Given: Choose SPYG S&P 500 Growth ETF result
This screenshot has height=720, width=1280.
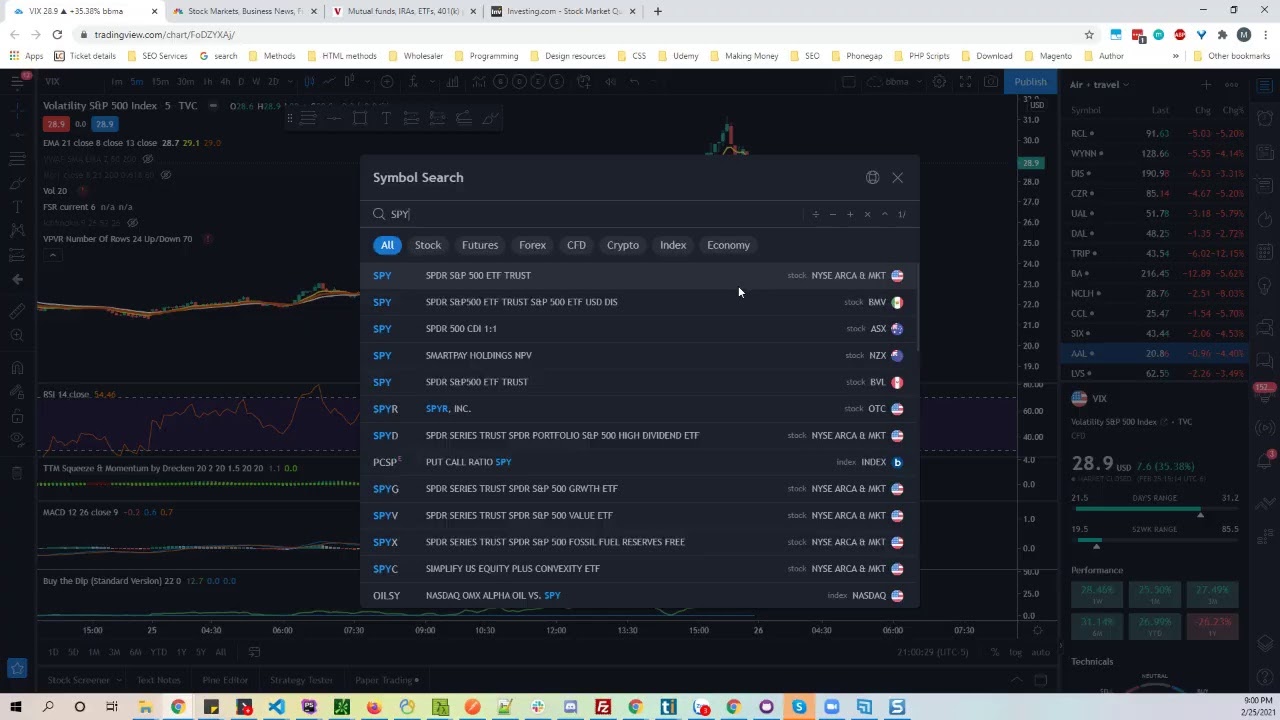Looking at the screenshot, I should 638,488.
